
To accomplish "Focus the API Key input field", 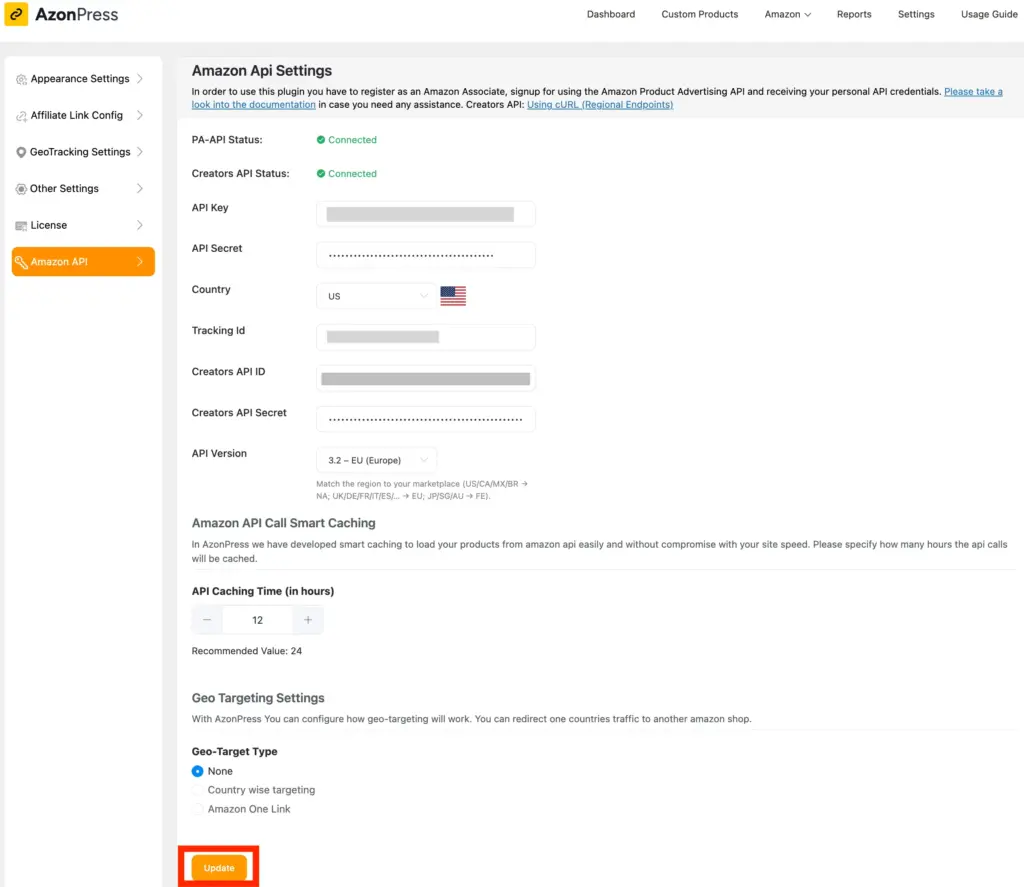I will [426, 214].
